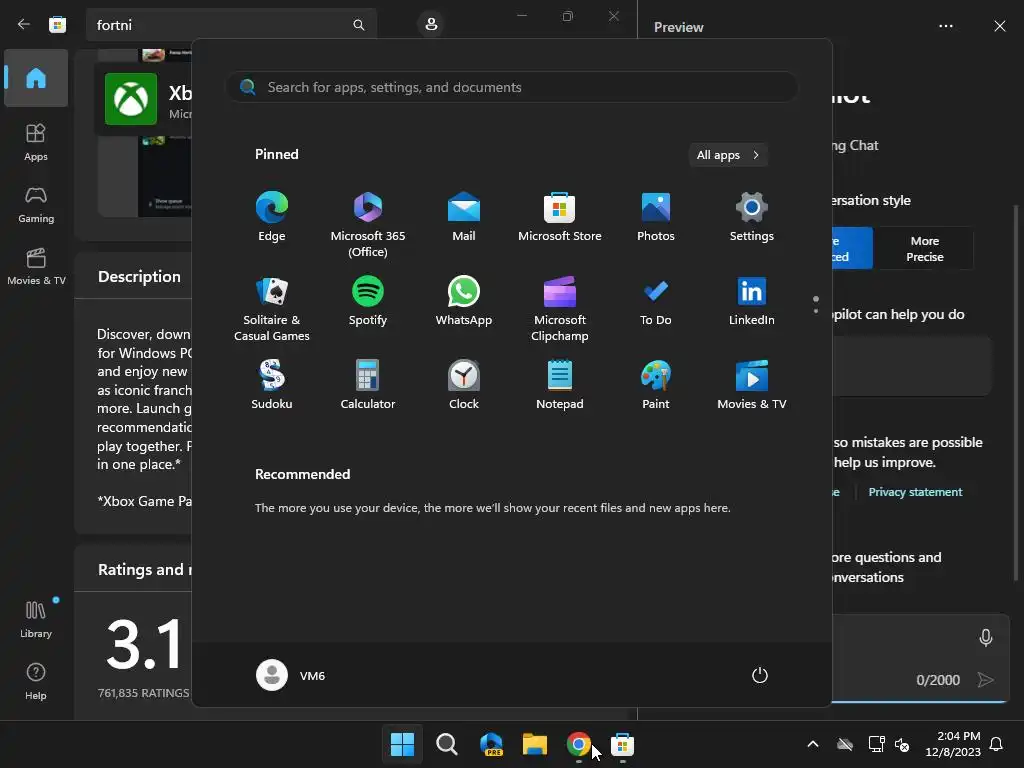Open taskbar Search
This screenshot has width=1024, height=768.
click(447, 744)
